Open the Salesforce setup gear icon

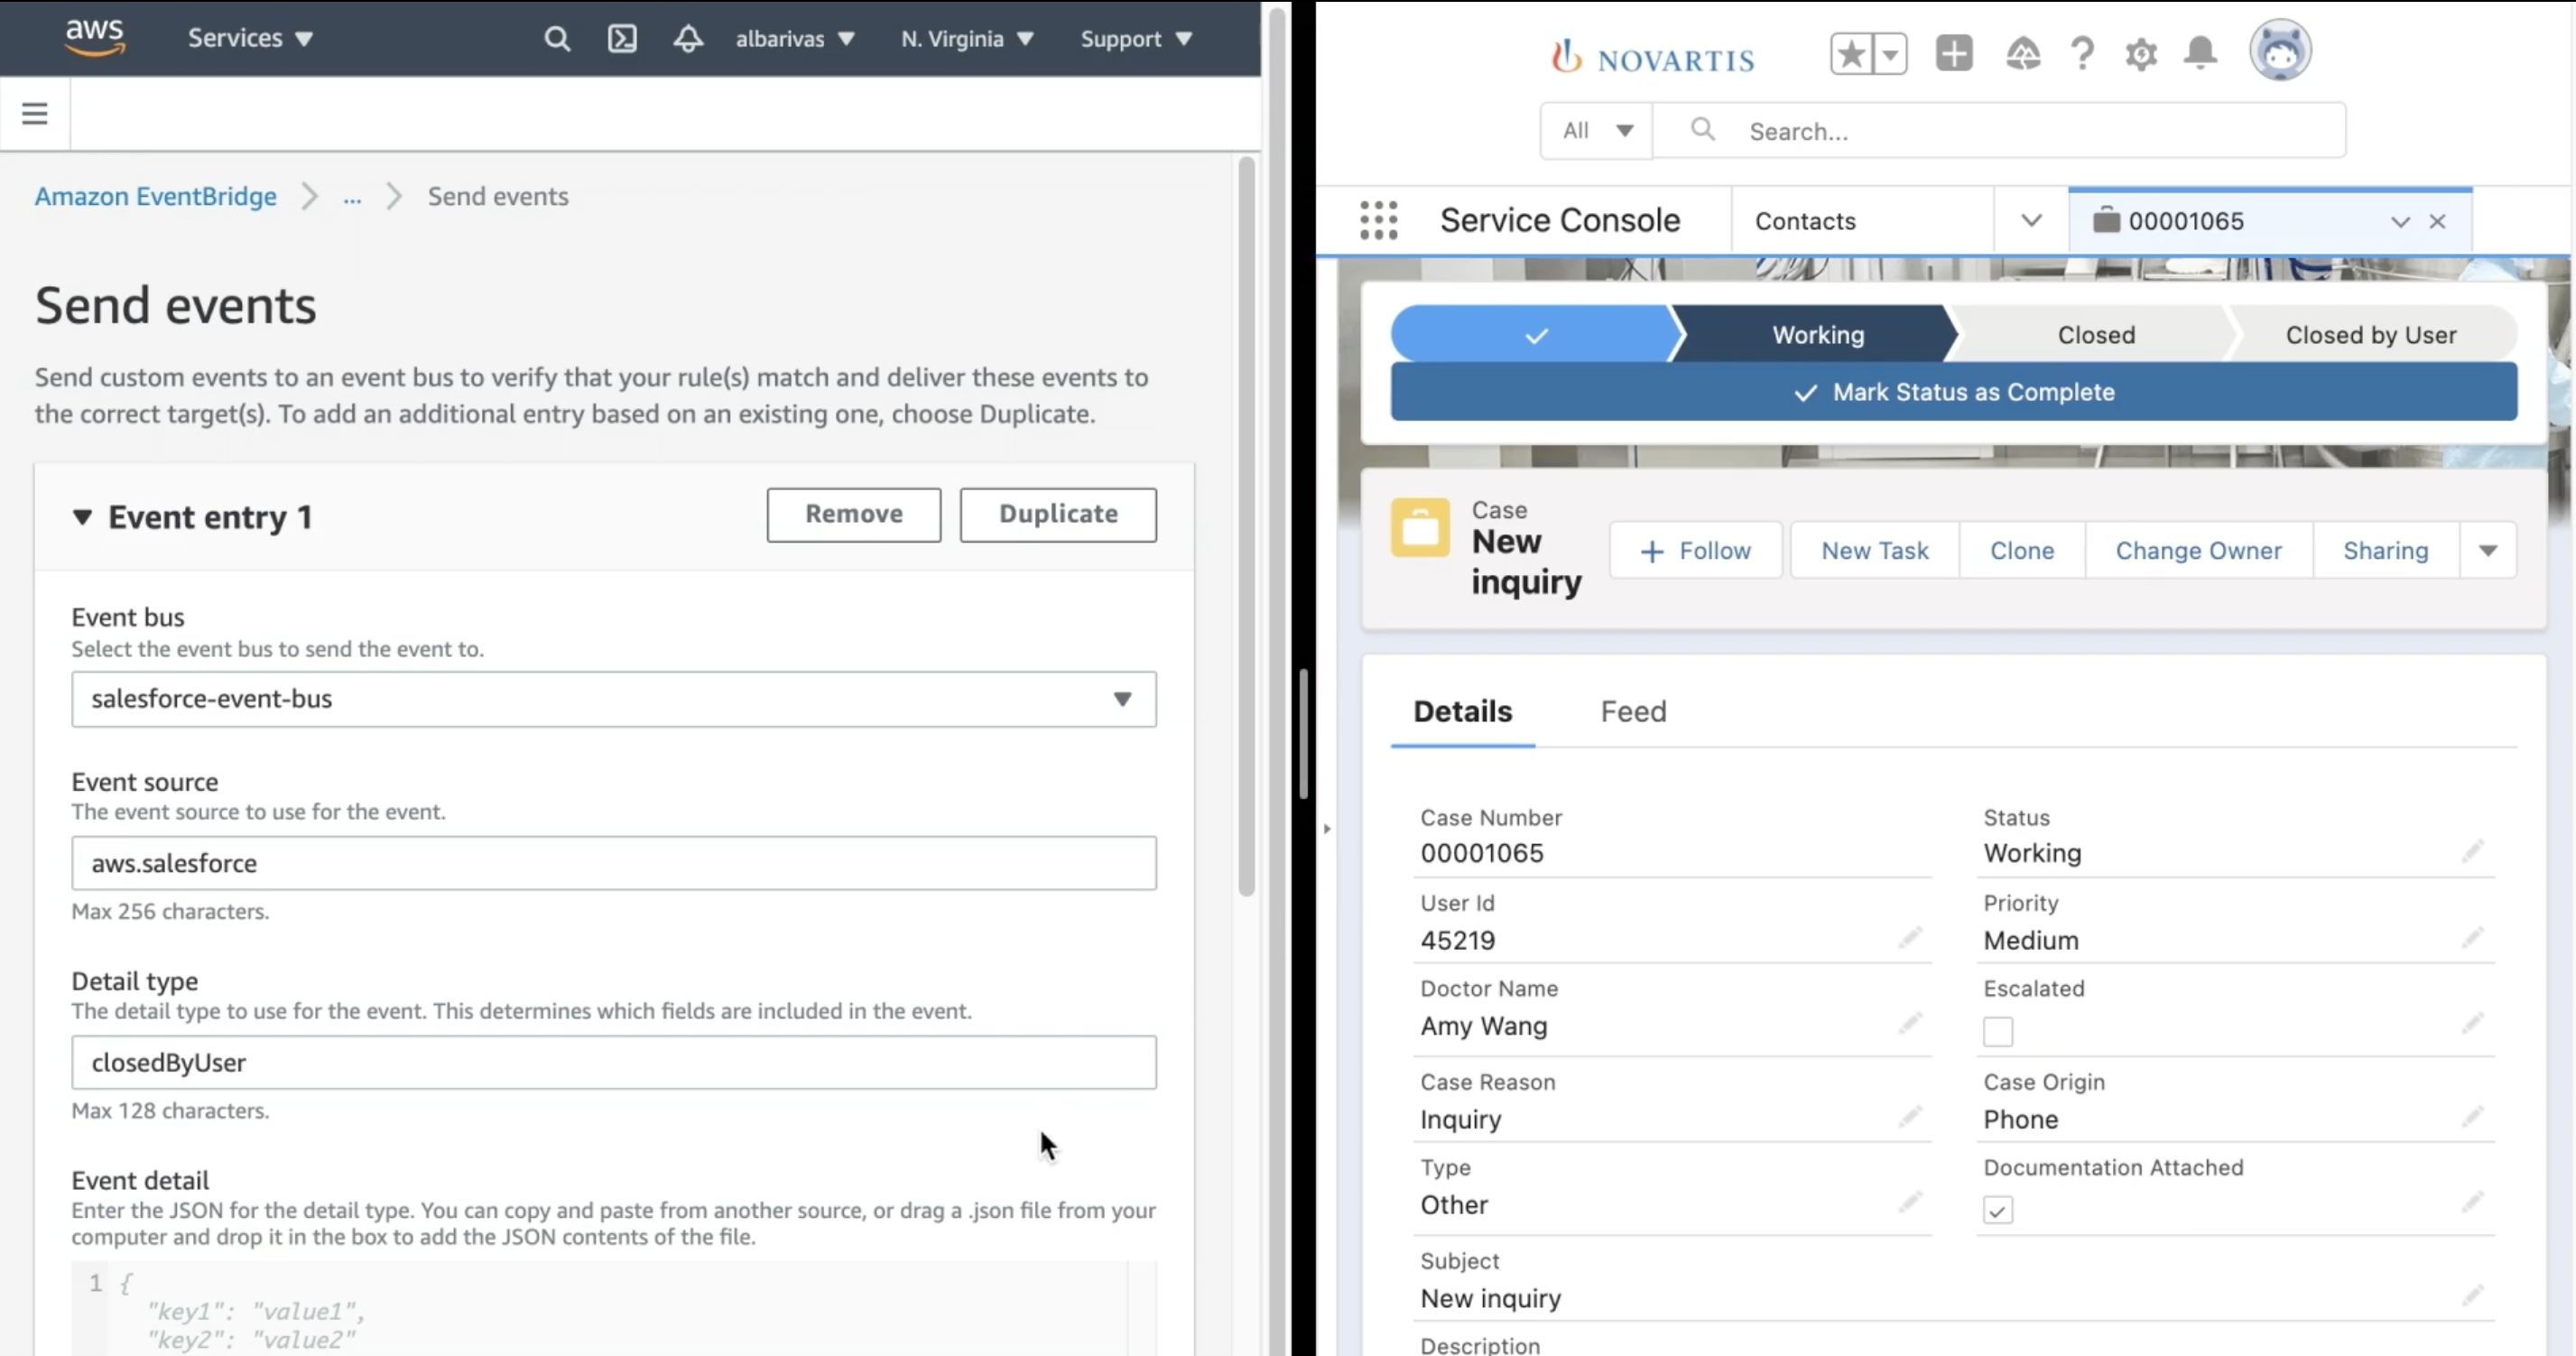2141,53
